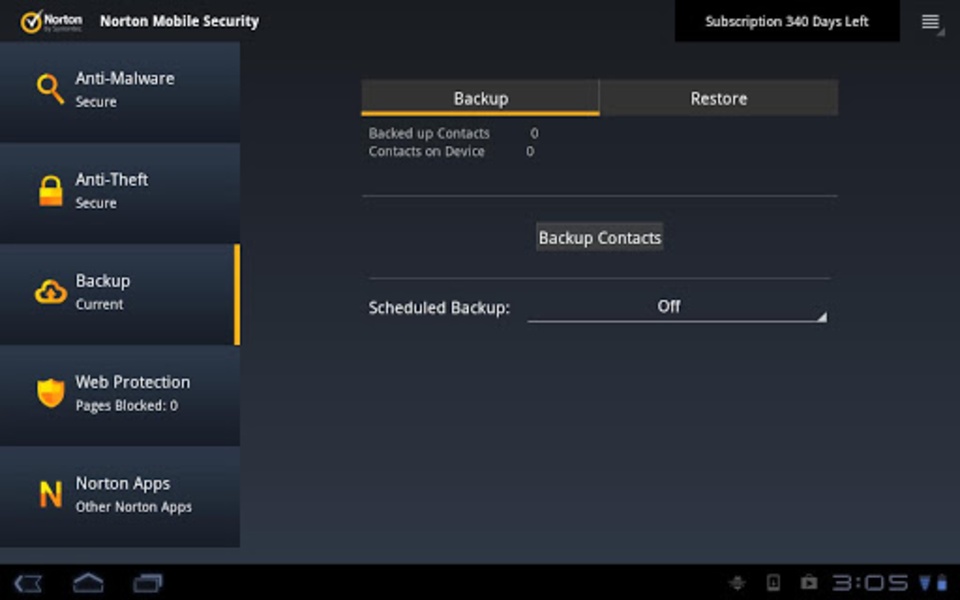
Task: Tap Subscription 340 Days Left button
Action: pos(787,21)
